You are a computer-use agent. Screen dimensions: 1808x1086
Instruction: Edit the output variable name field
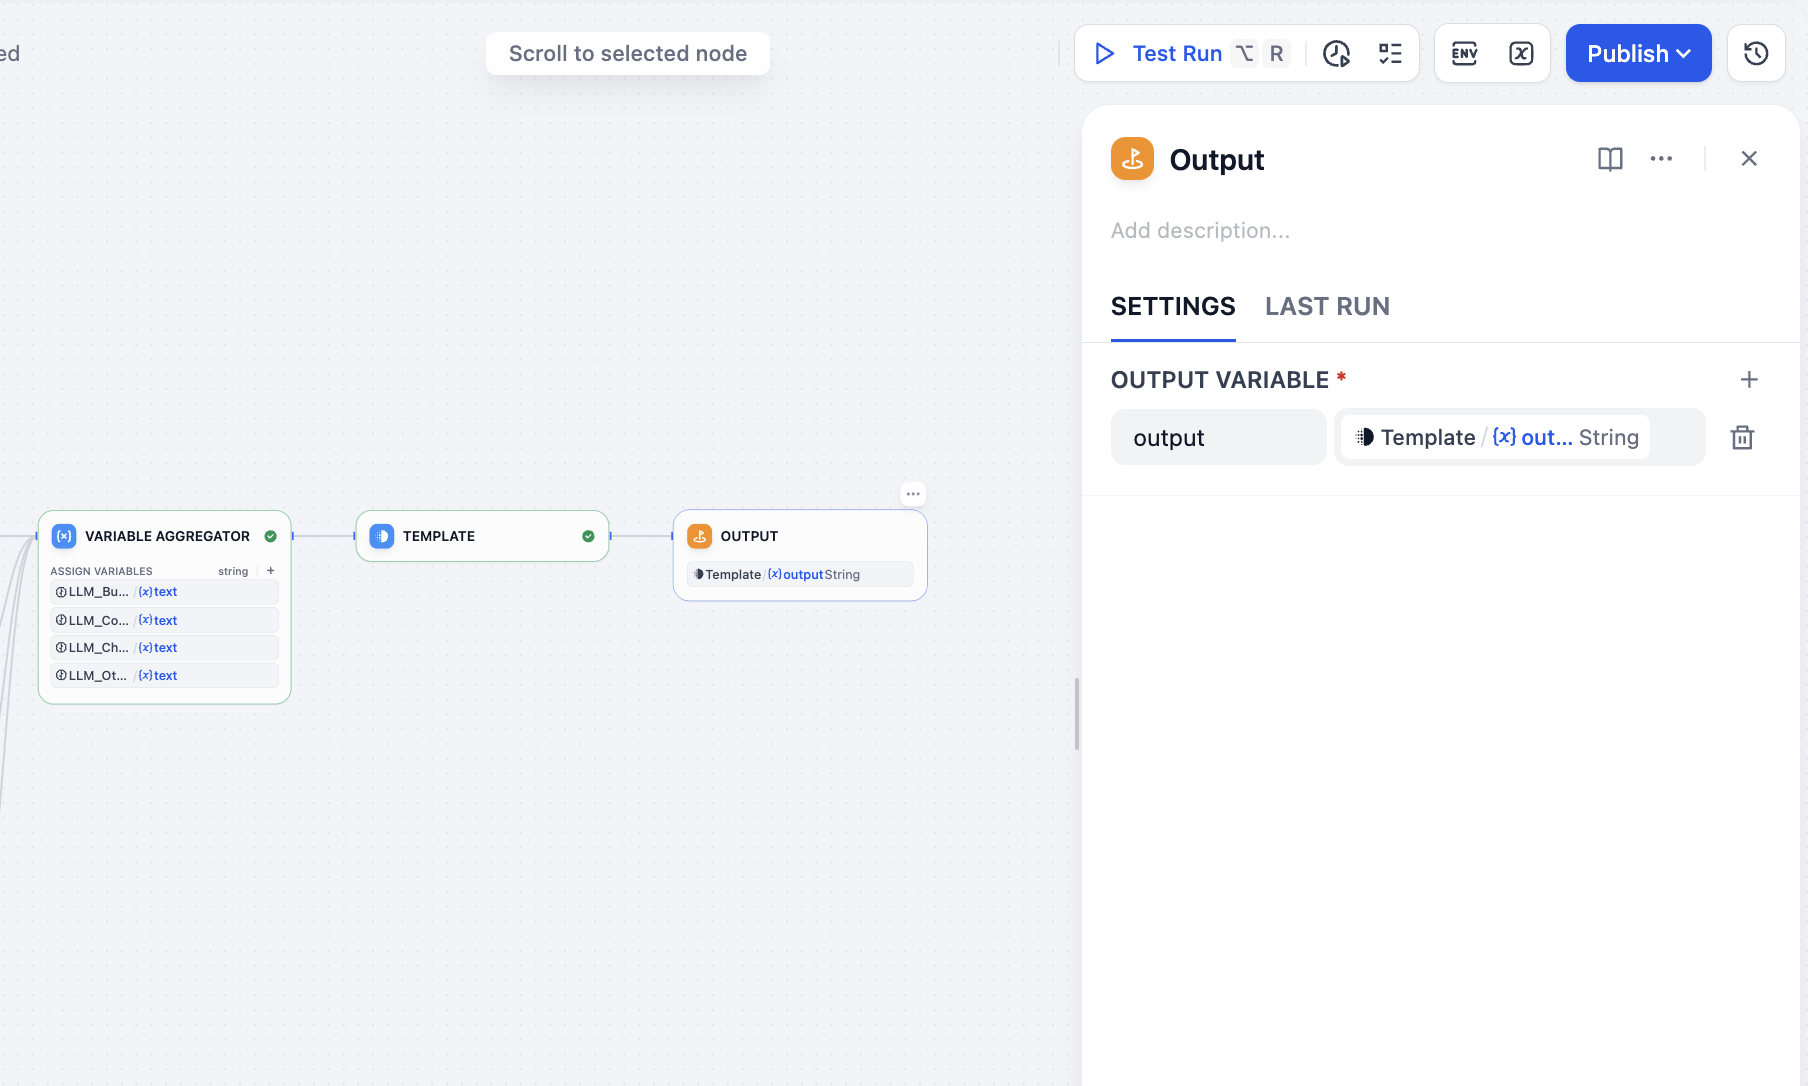1218,438
